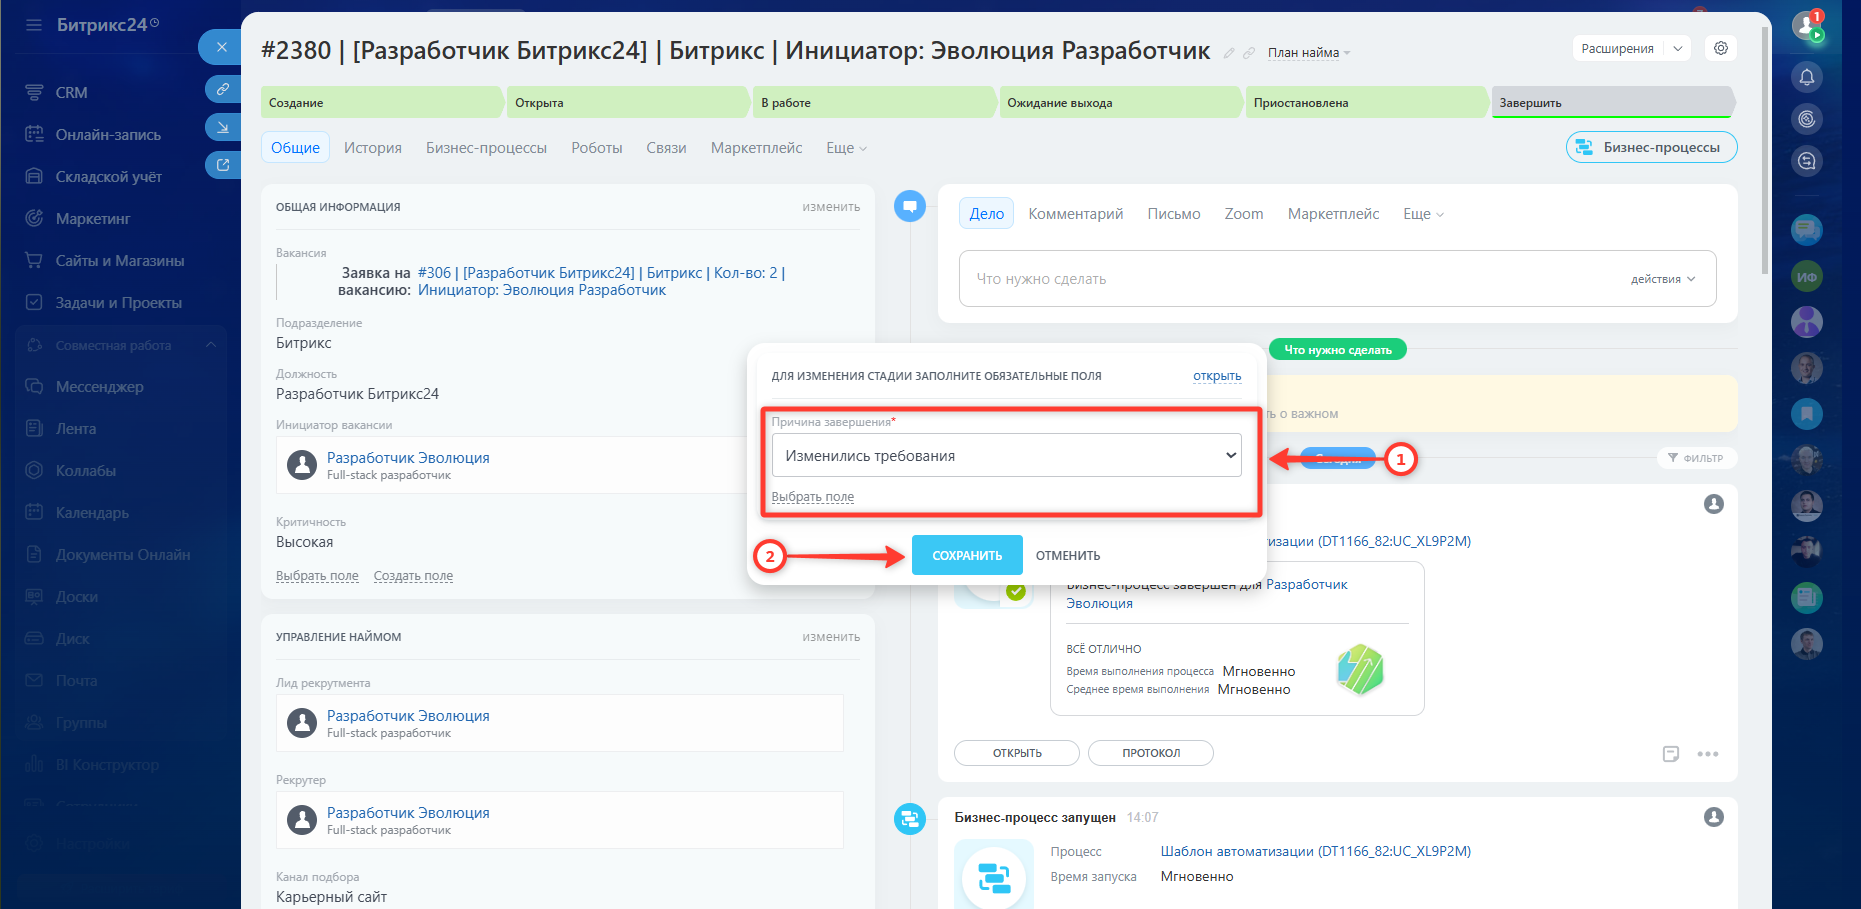Open Мессенджер in sidebar
The height and width of the screenshot is (909, 1861).
point(99,386)
